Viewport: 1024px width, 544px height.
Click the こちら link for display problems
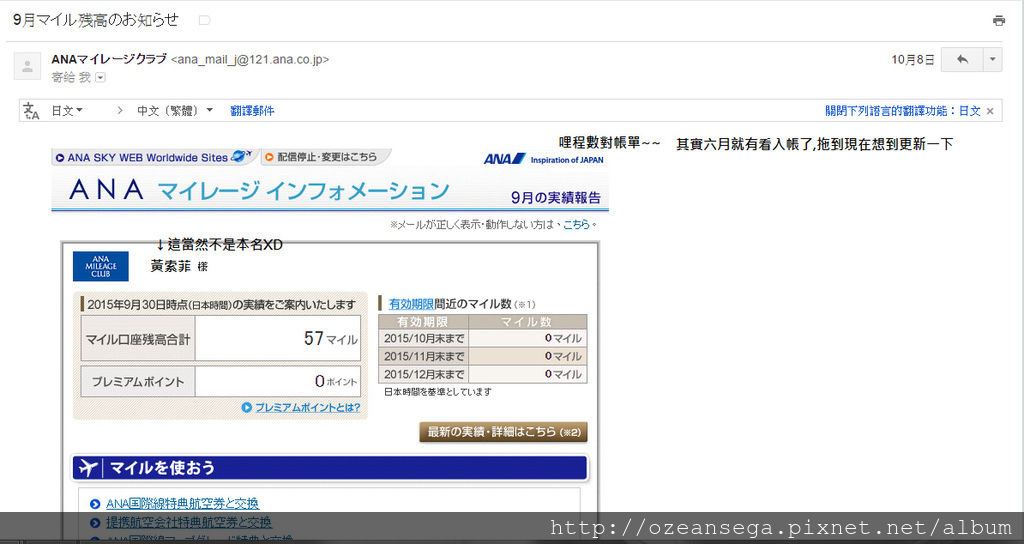[576, 225]
